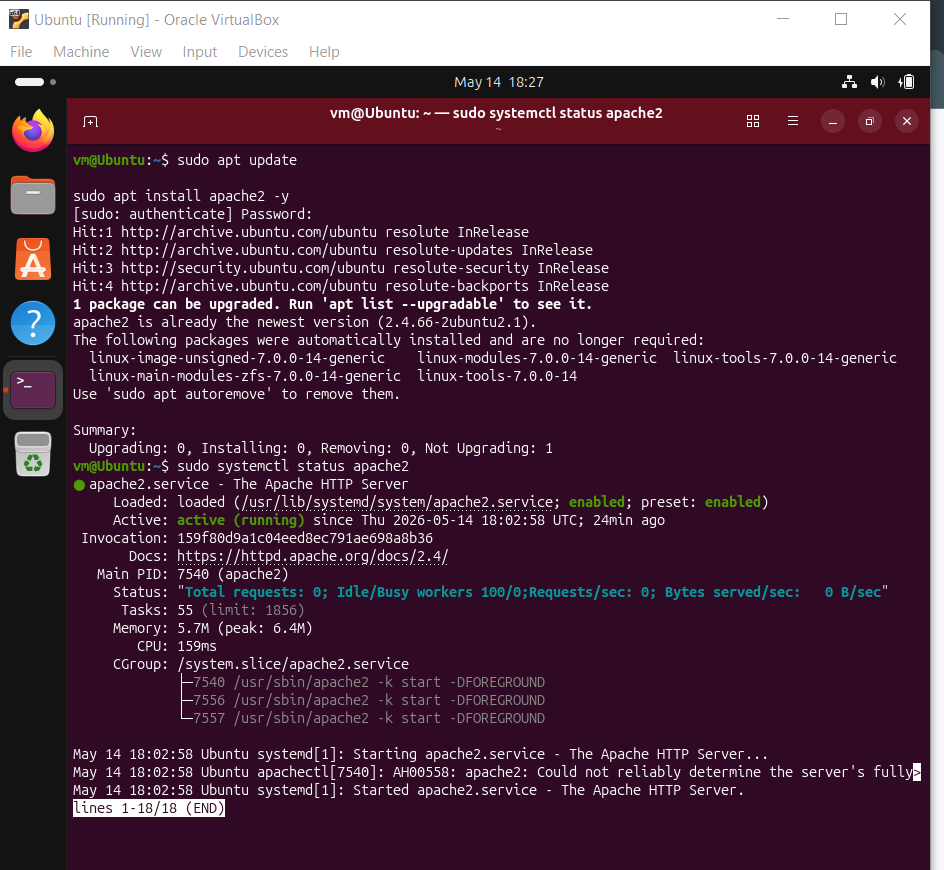This screenshot has height=870, width=944.
Task: Minimize the VirtualBox window
Action: (x=783, y=19)
